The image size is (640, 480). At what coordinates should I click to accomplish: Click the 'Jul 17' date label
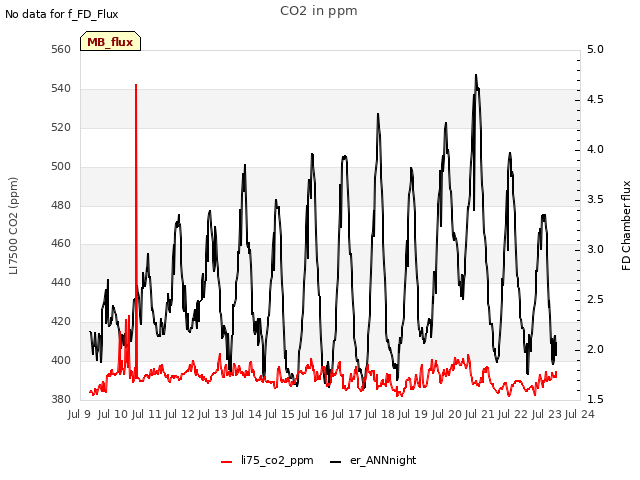[347, 414]
